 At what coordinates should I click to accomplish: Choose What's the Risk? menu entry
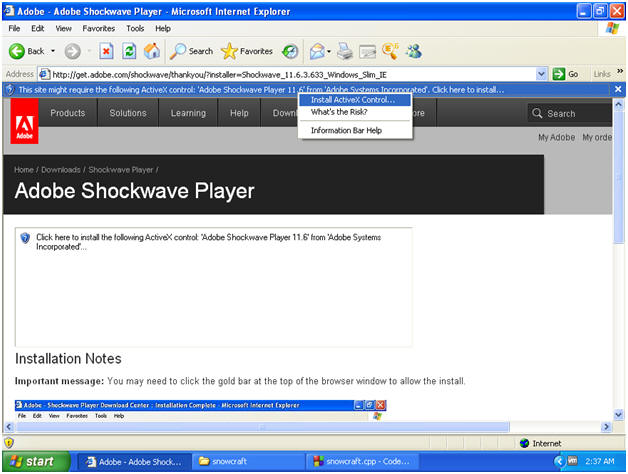(x=339, y=112)
